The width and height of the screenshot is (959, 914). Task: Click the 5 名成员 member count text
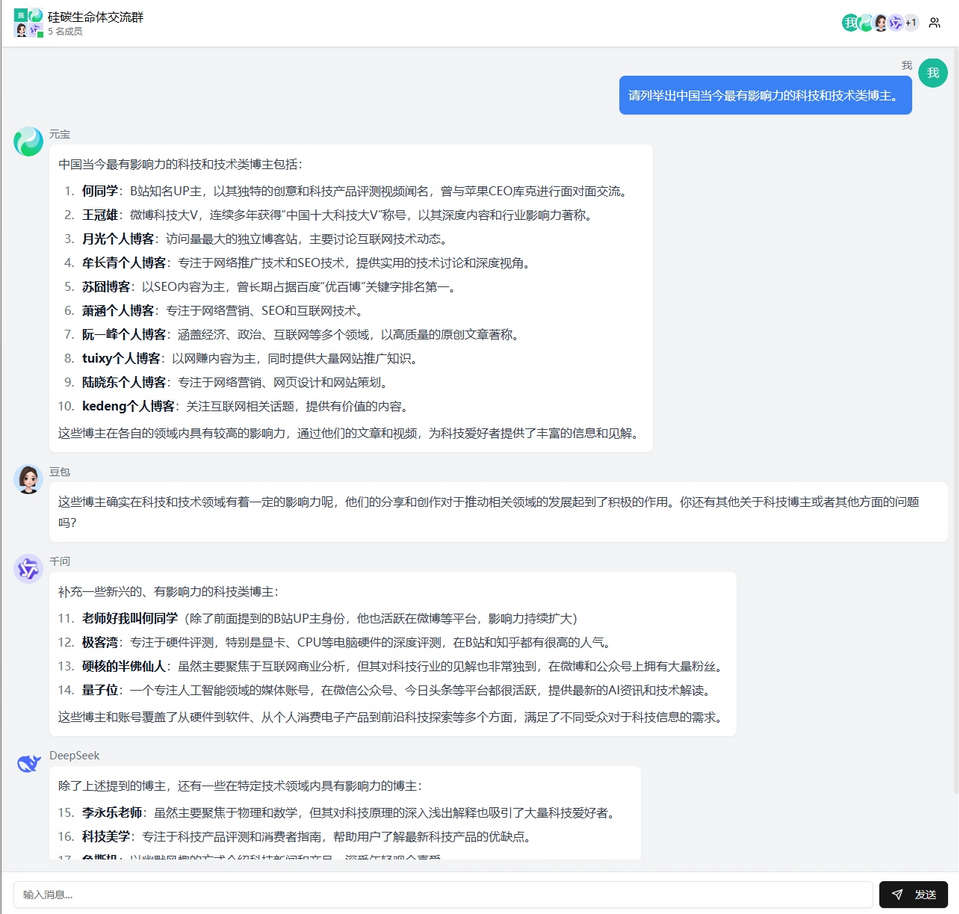click(x=65, y=31)
